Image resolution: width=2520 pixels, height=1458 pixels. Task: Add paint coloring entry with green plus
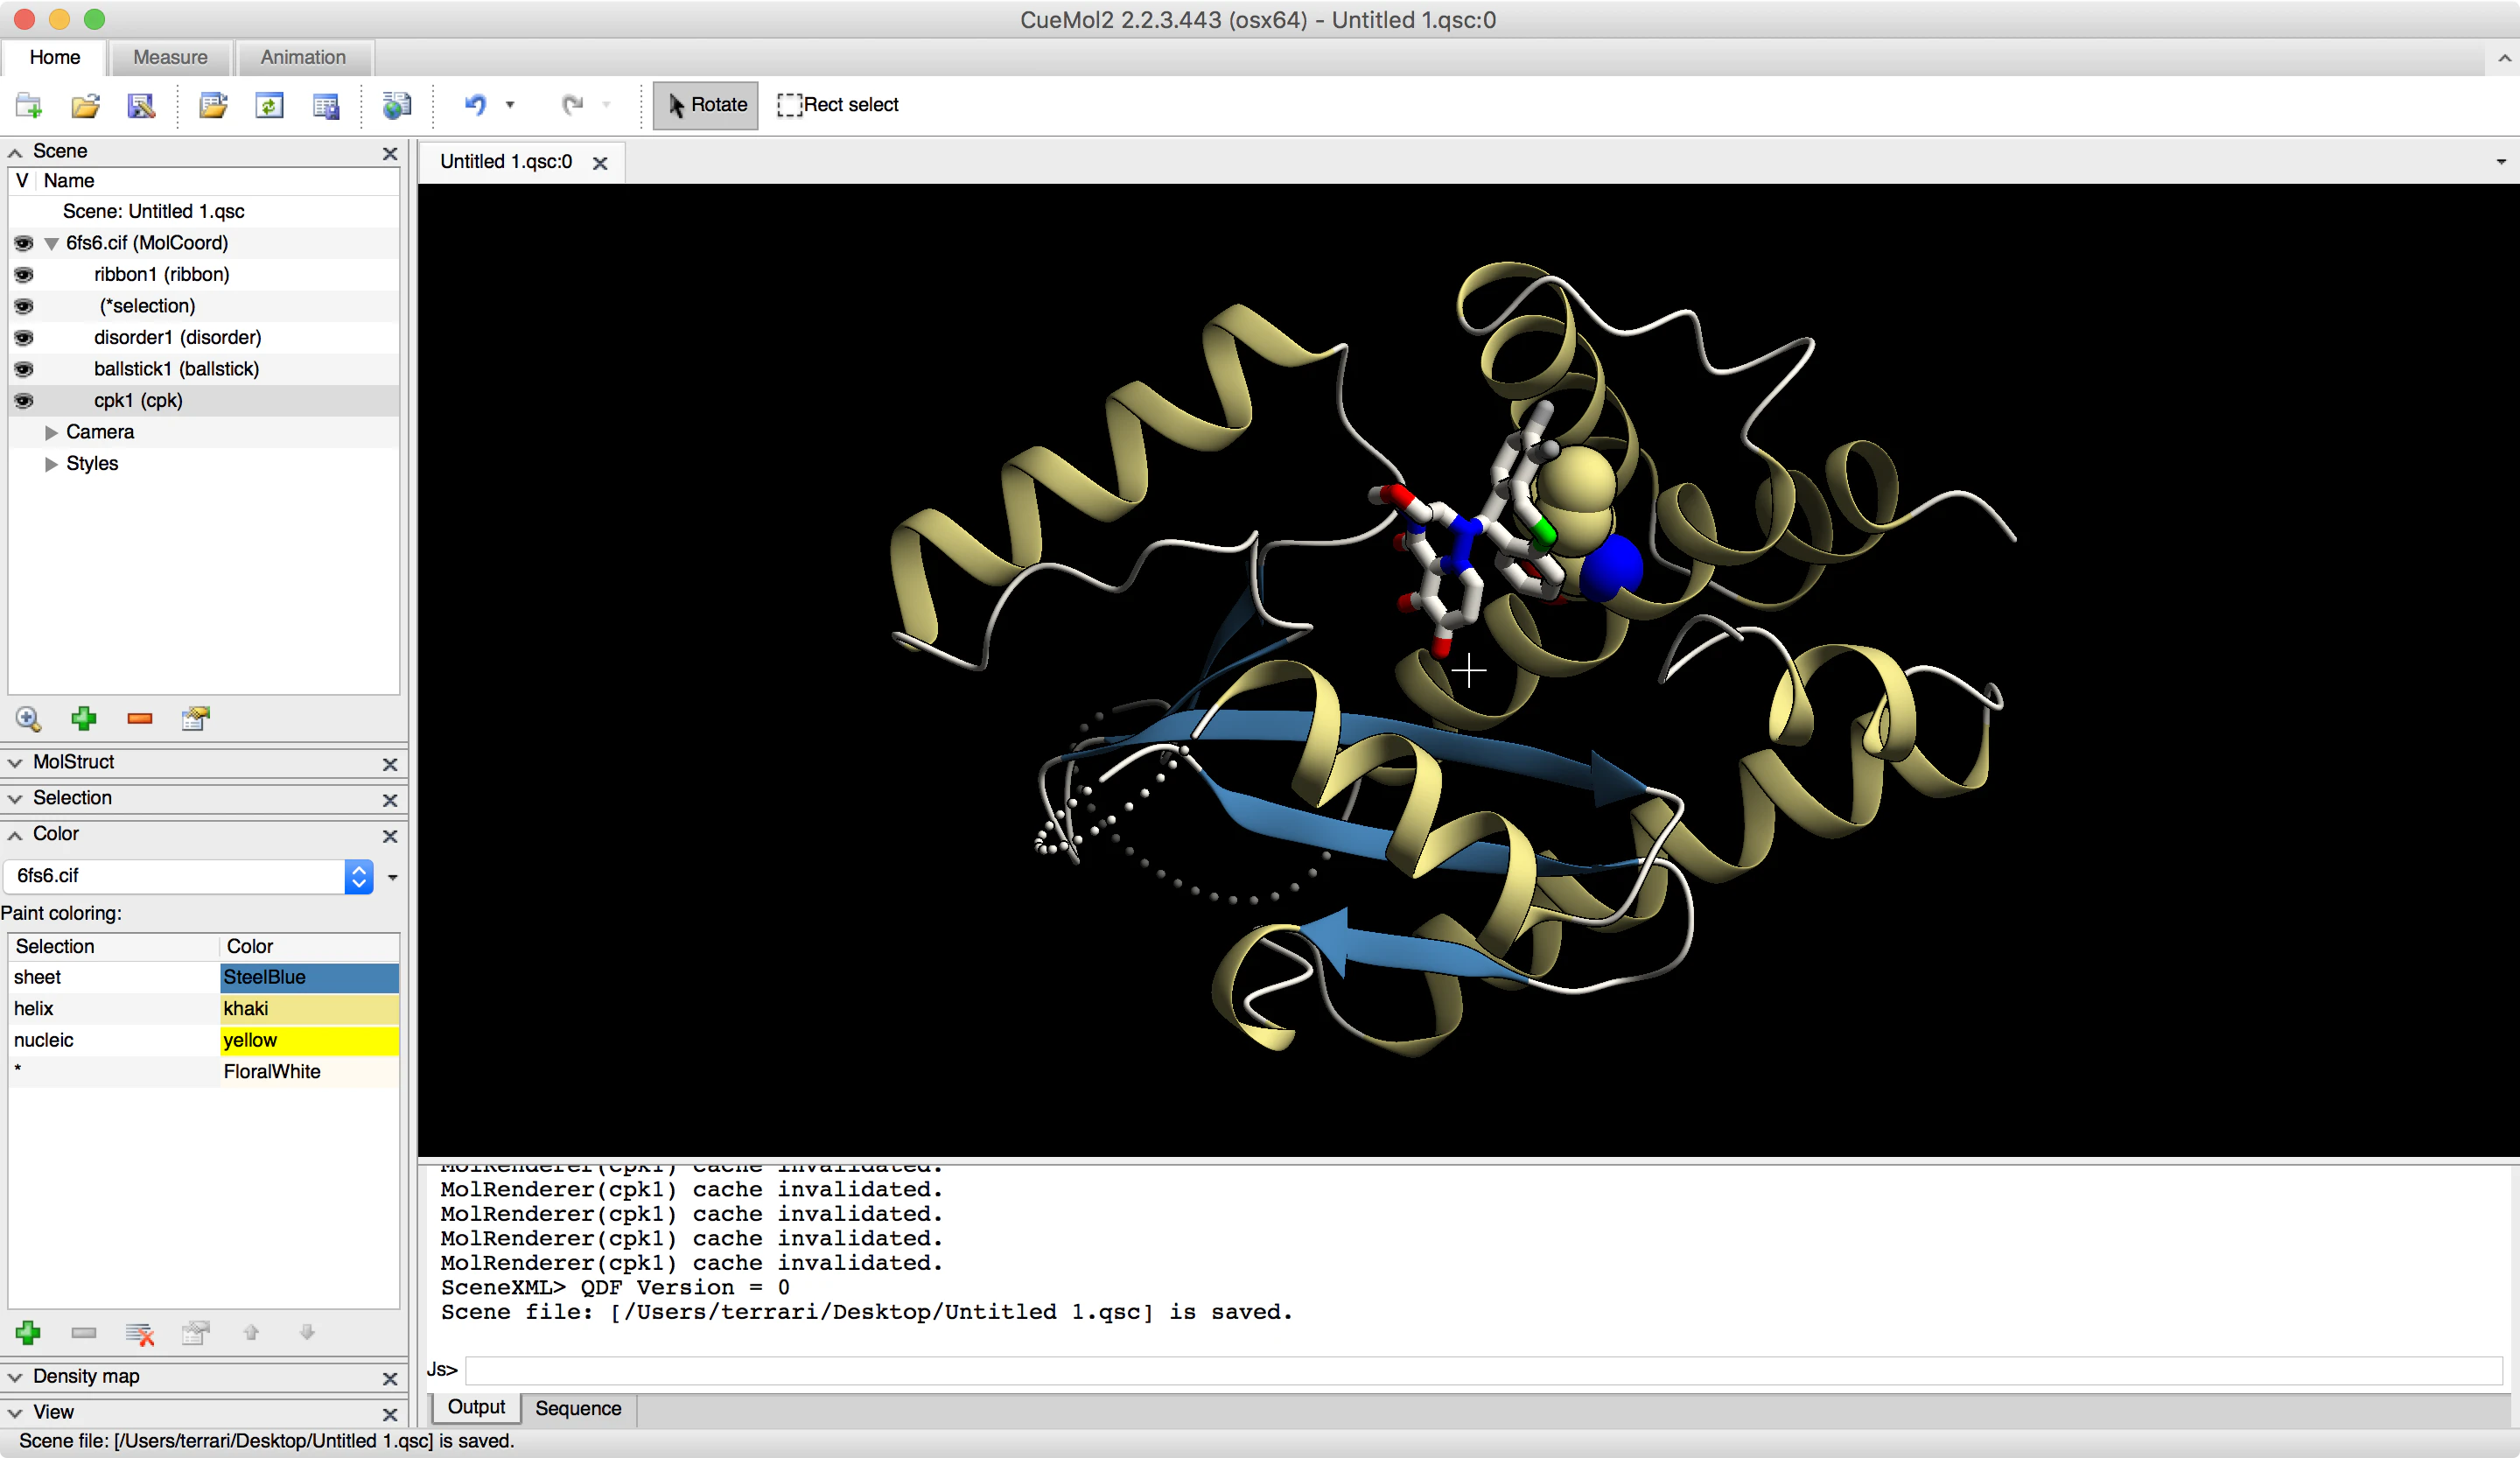click(x=28, y=1332)
